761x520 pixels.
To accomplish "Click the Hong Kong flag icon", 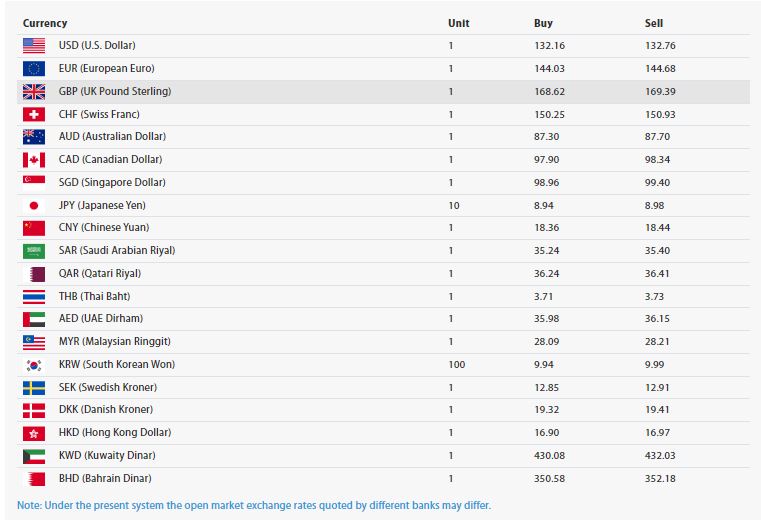I will click(34, 433).
